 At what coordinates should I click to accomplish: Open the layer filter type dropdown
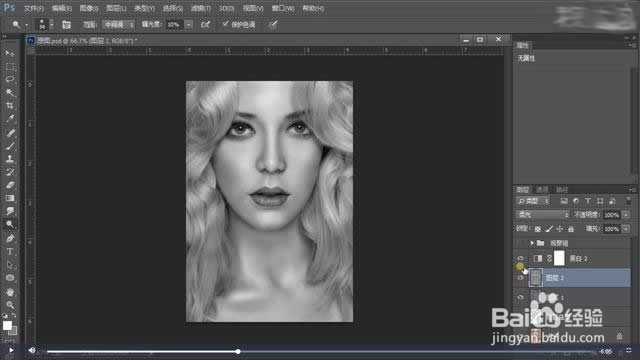click(x=533, y=201)
